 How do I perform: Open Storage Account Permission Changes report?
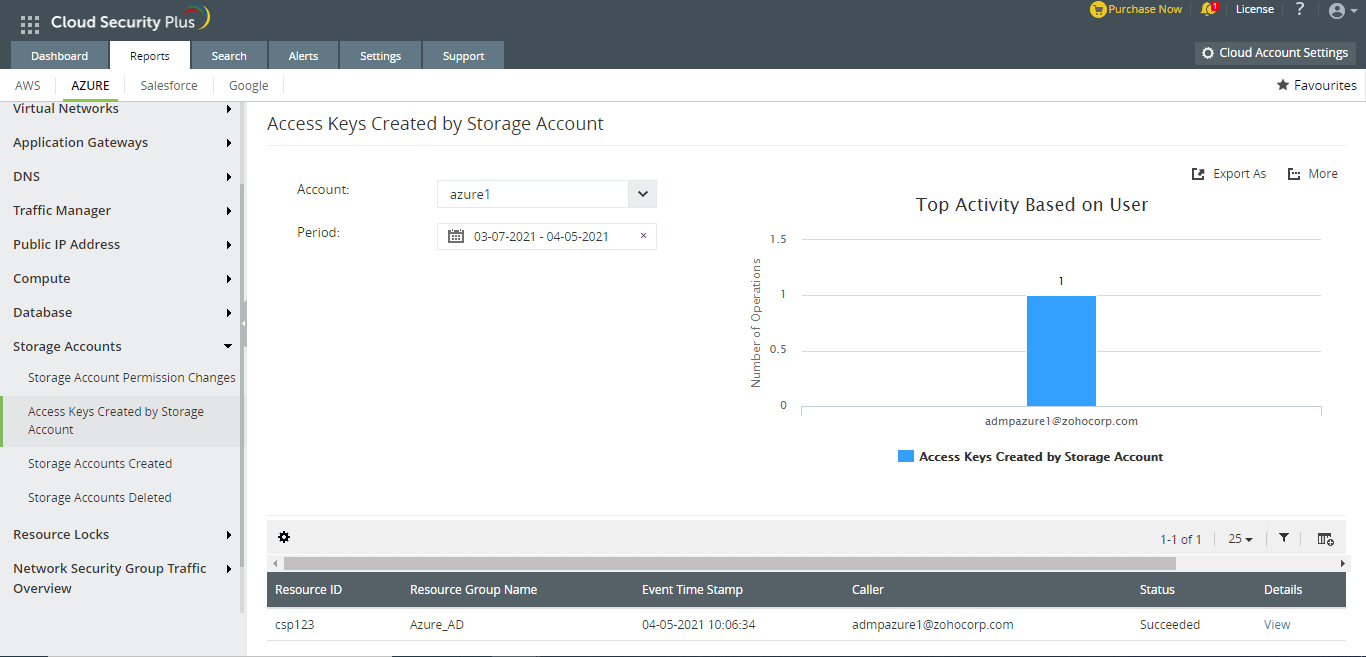[x=132, y=378]
